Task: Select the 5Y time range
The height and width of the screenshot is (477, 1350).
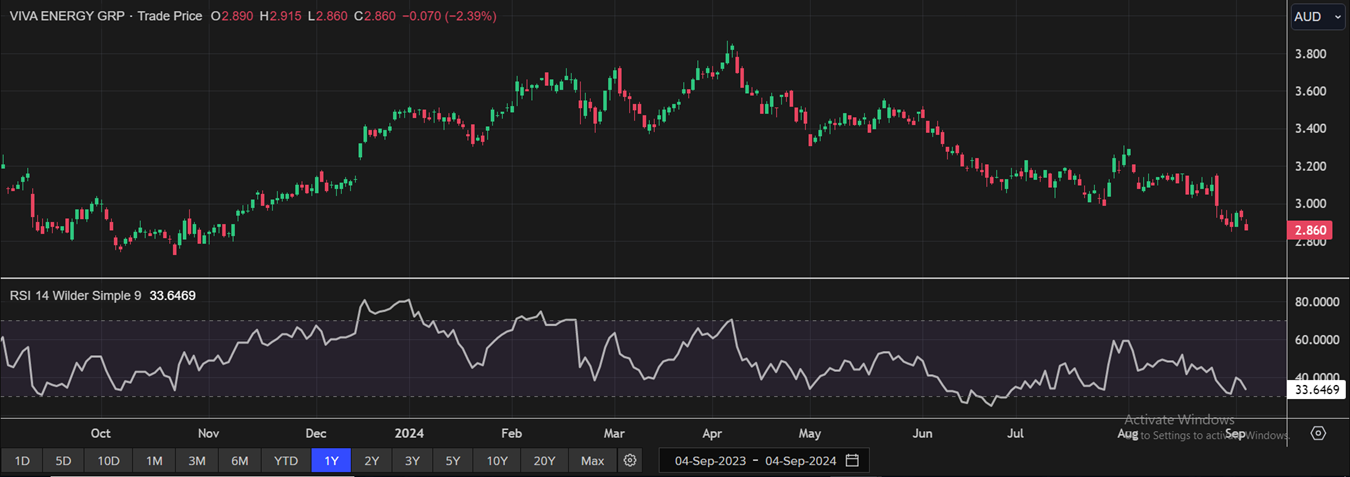Action: point(453,461)
